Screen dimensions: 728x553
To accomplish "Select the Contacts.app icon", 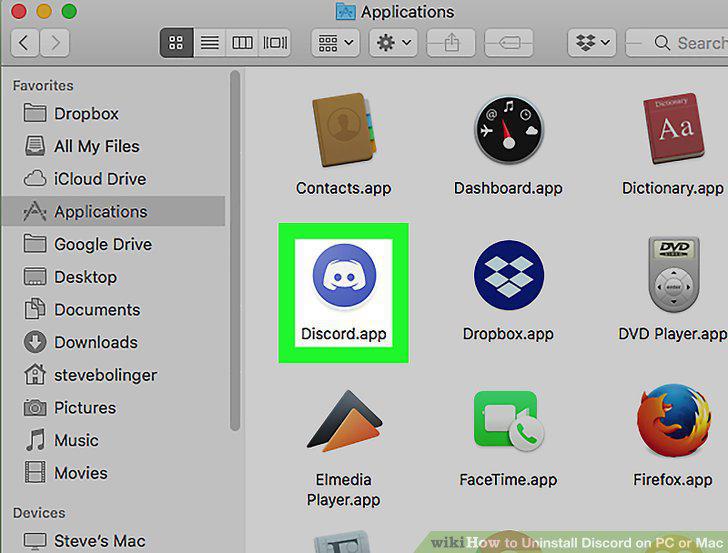I will pos(344,130).
